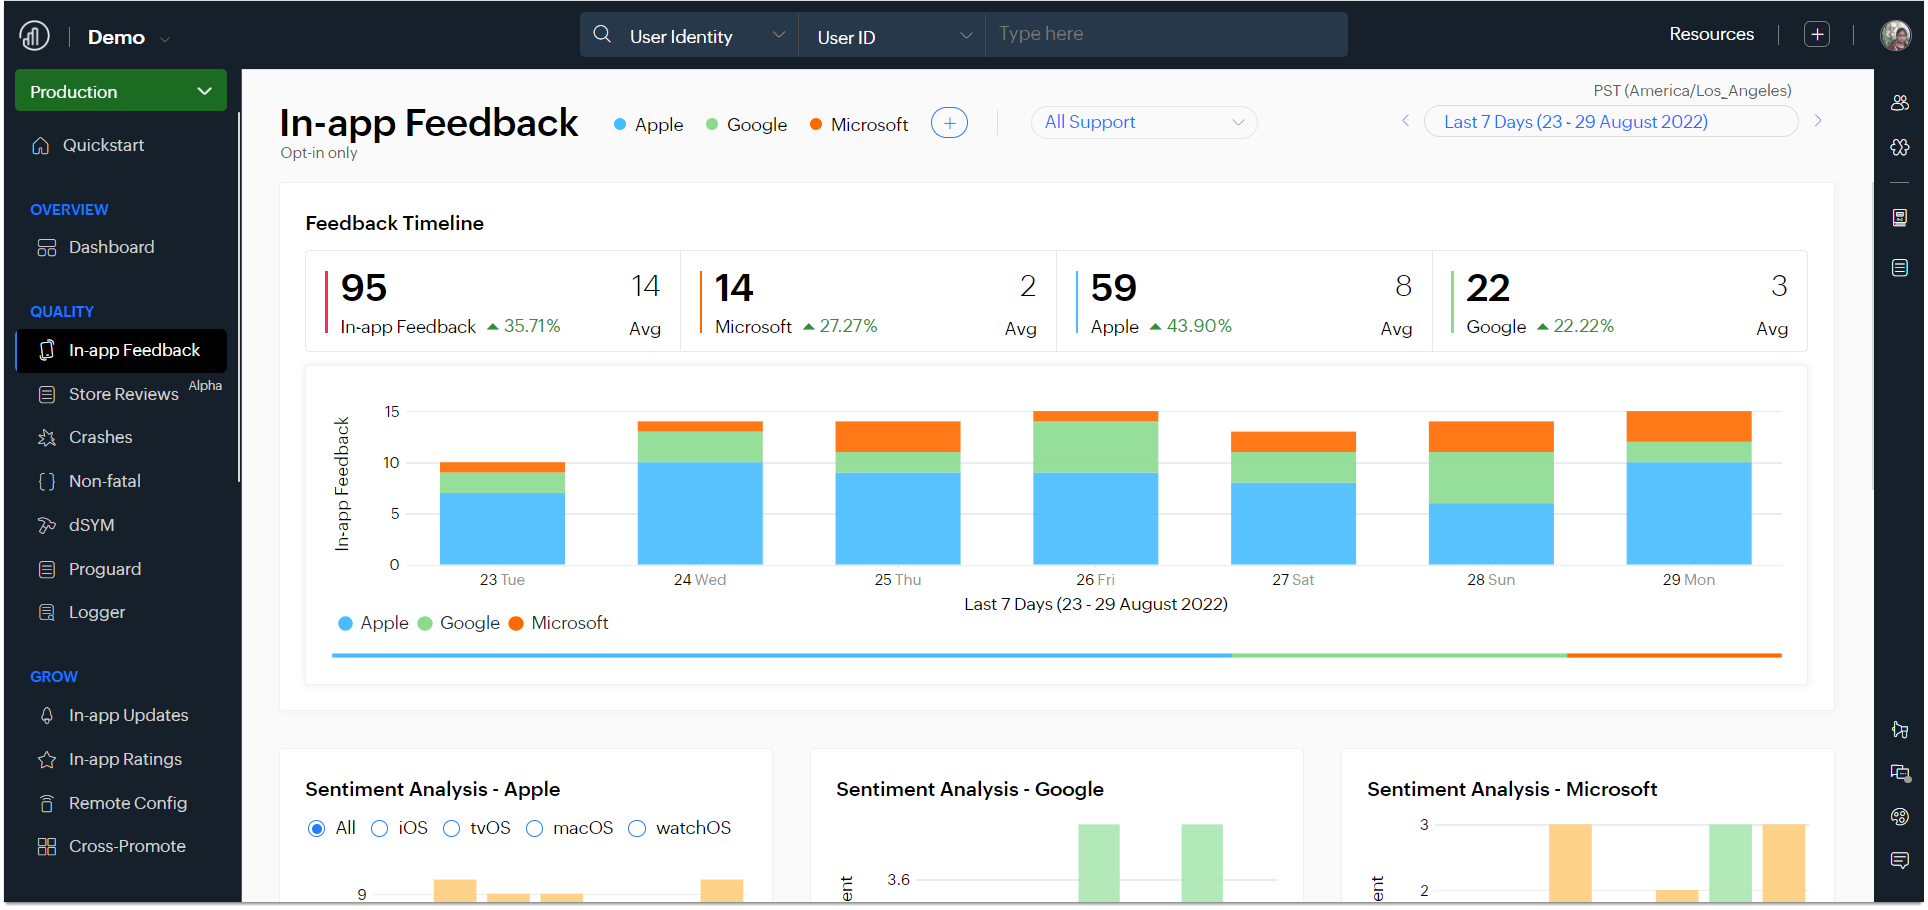Select the Non-fatal sidebar item
Screen dimensions: 1928x910
click(x=104, y=481)
